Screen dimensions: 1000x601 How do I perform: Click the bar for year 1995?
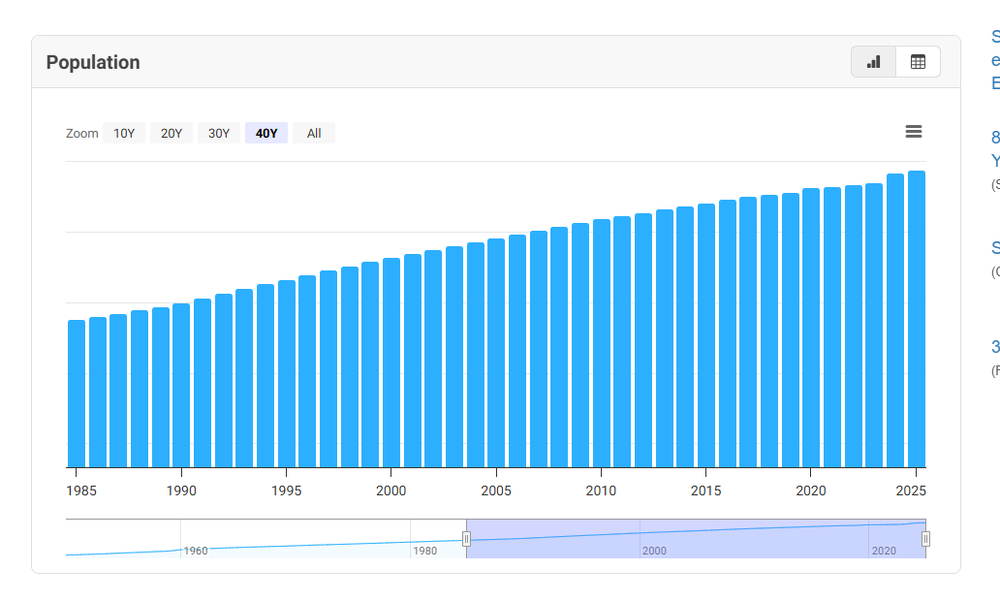[x=286, y=374]
